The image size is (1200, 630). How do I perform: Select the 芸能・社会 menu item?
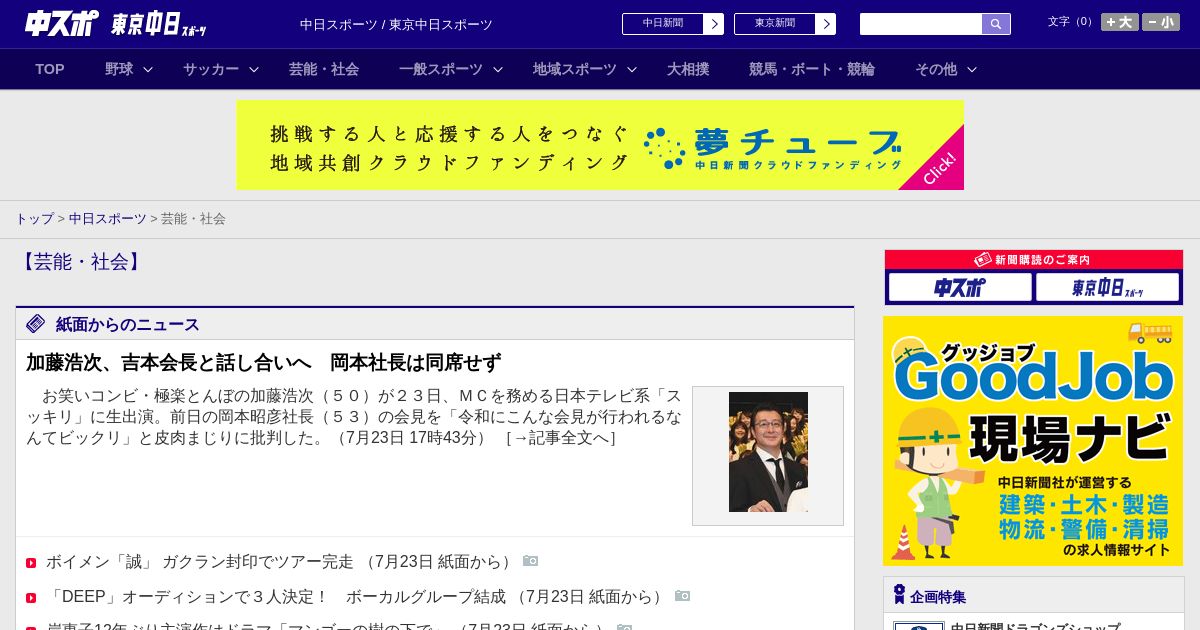click(x=324, y=69)
